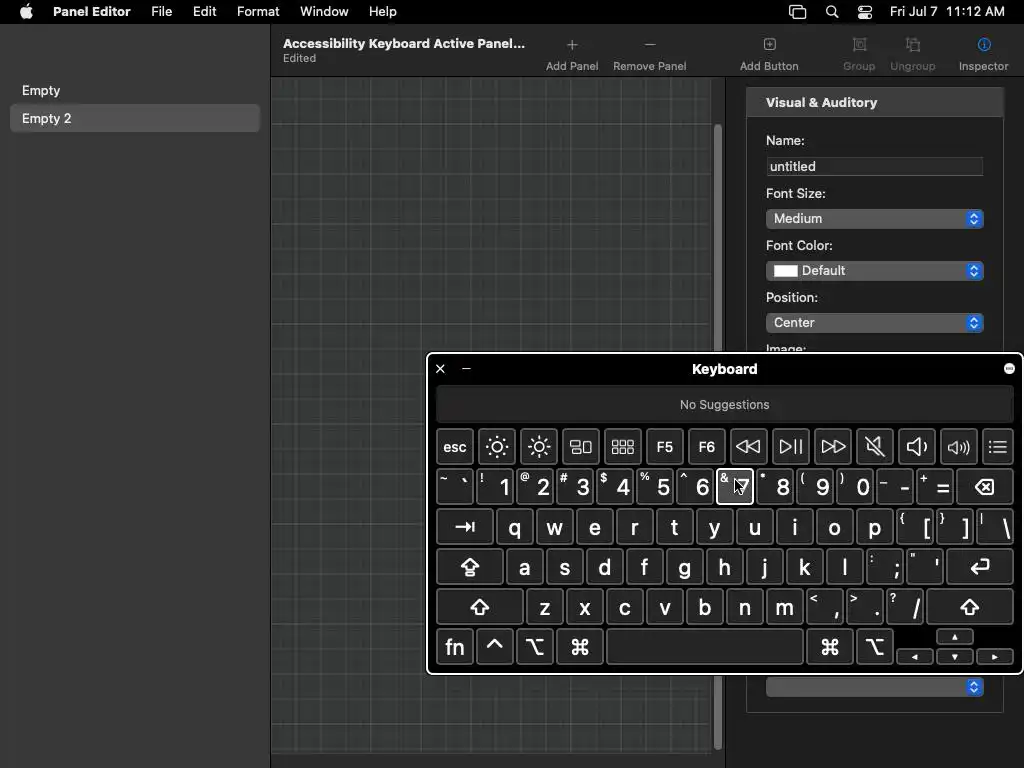Click the Group toolbar icon
The image size is (1024, 768).
point(859,44)
